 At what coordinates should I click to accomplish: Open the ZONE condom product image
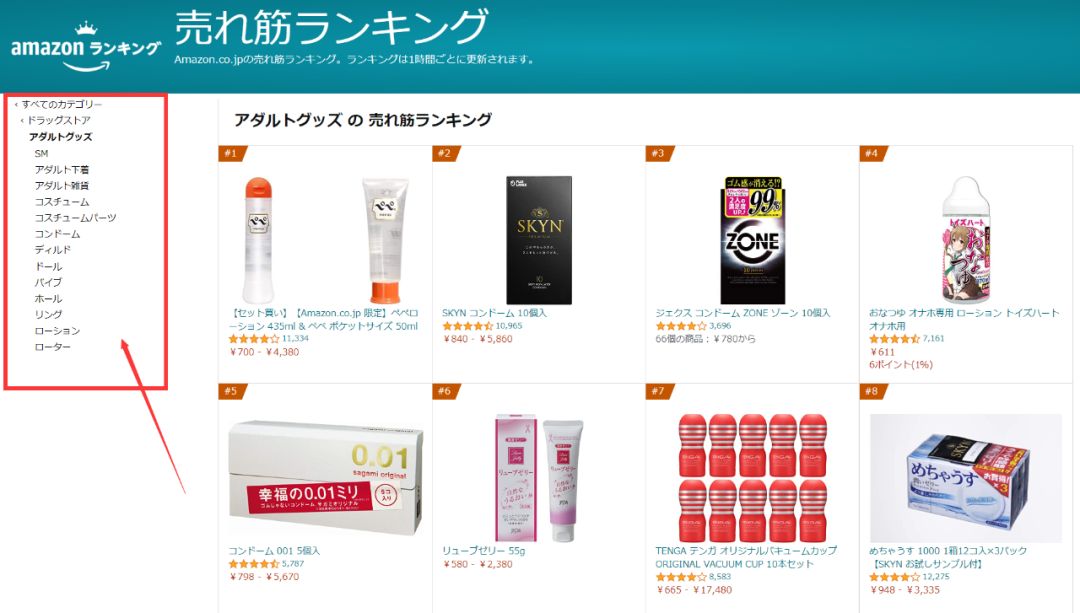click(x=753, y=240)
